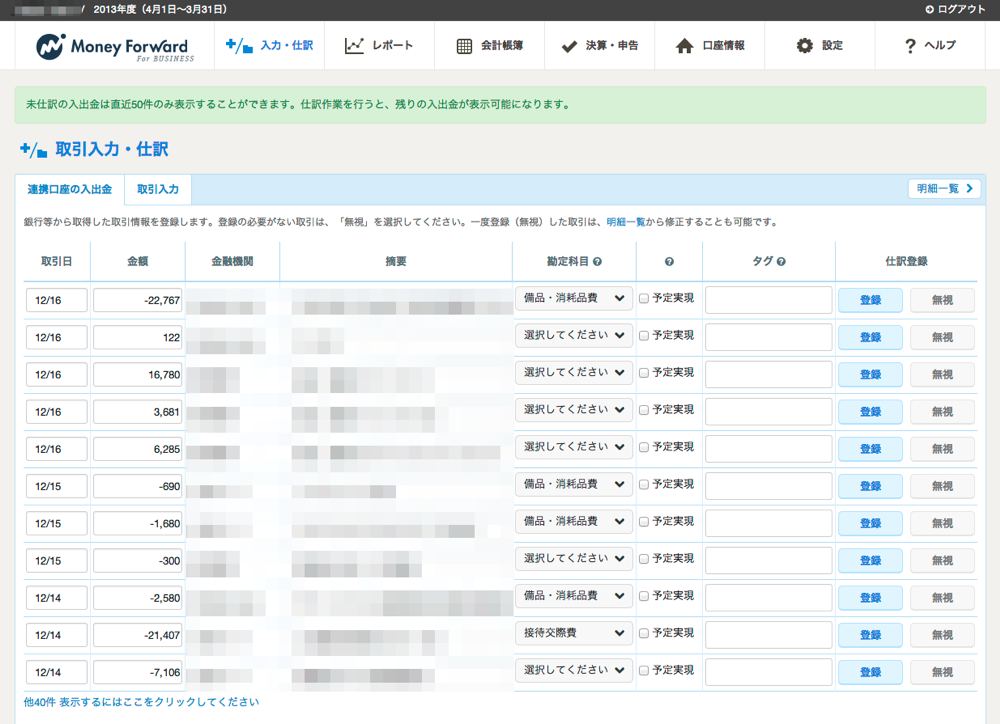Open the 入力・仕訳 plus-slash icon in navigation
Screen dimensions: 1000x724
click(239, 46)
